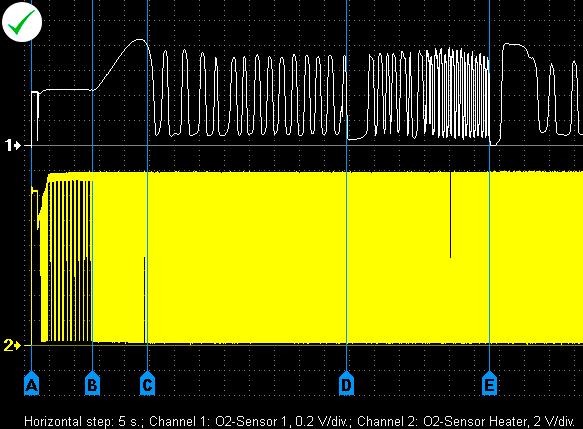Click the white plateau right of marker E

(x=514, y=45)
